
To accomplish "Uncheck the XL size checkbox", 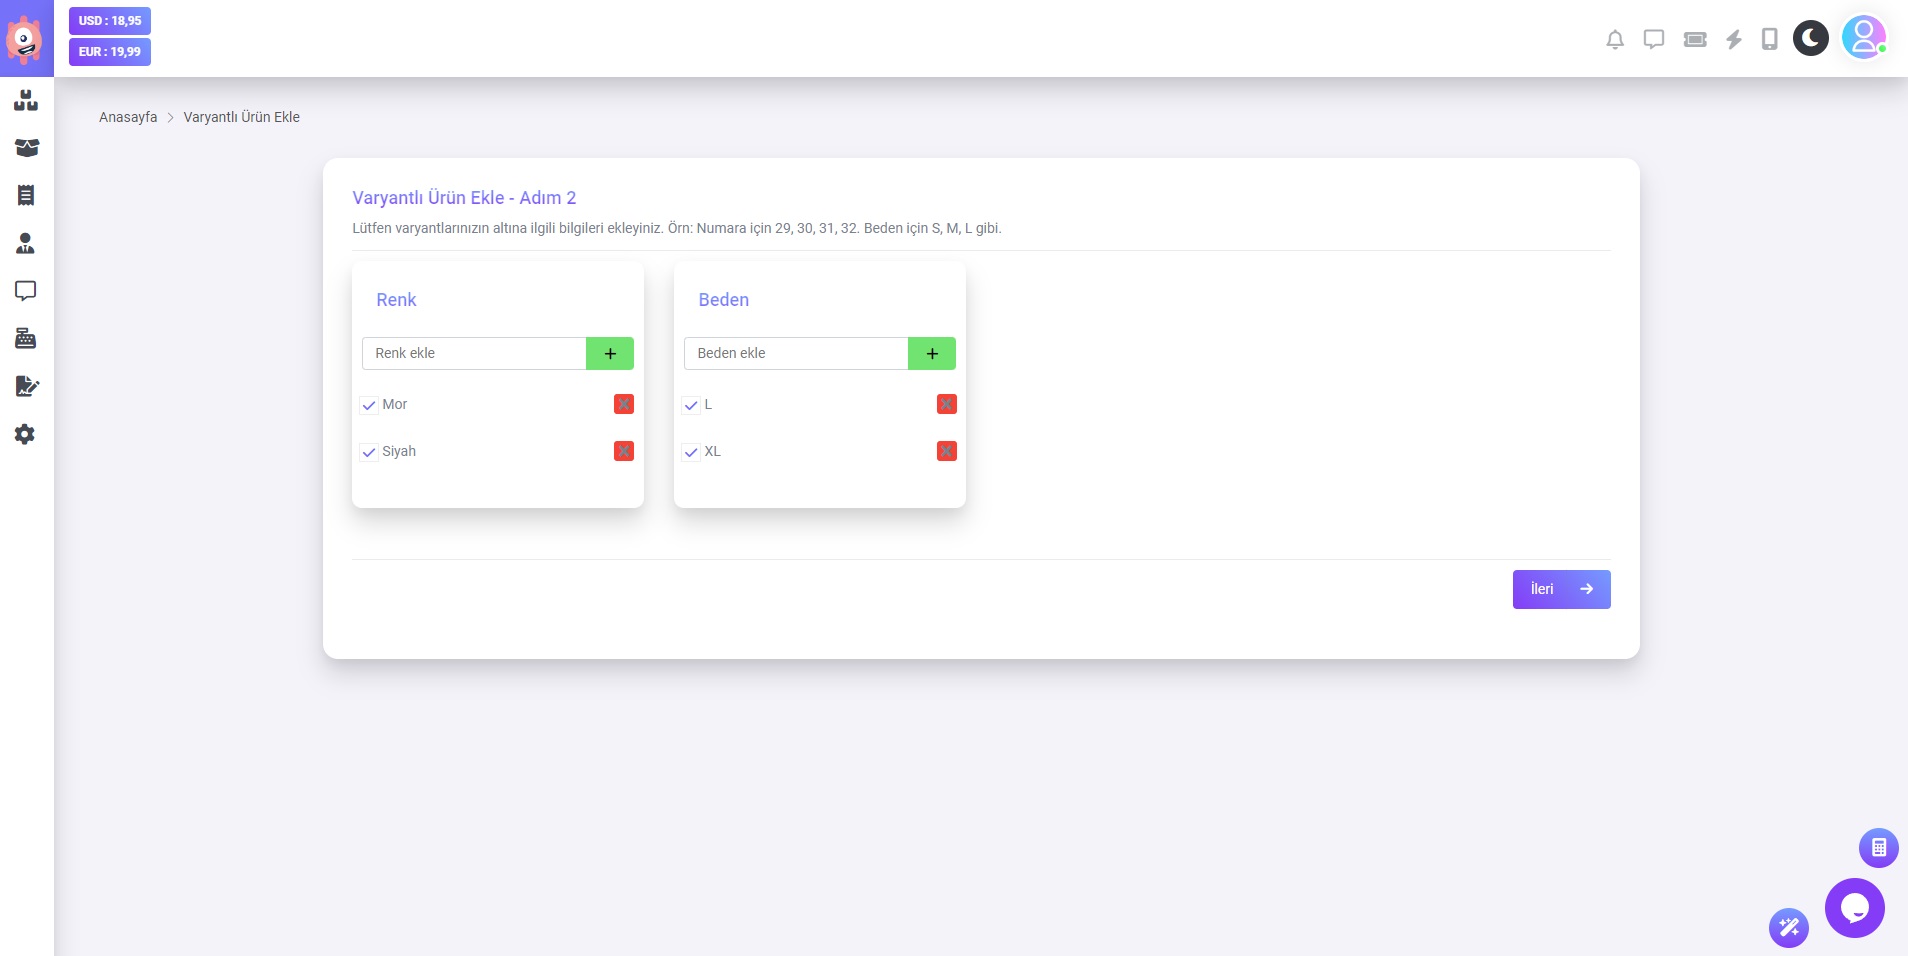I will point(691,452).
